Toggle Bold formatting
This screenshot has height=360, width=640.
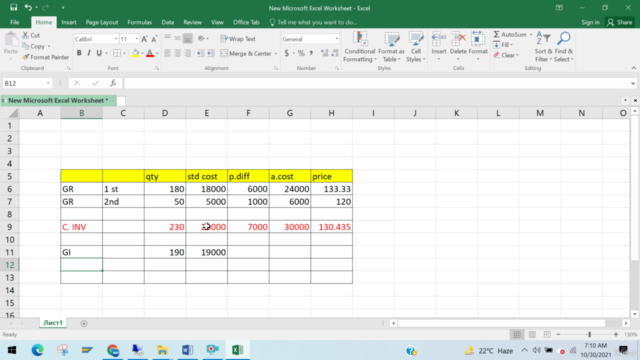[79, 53]
